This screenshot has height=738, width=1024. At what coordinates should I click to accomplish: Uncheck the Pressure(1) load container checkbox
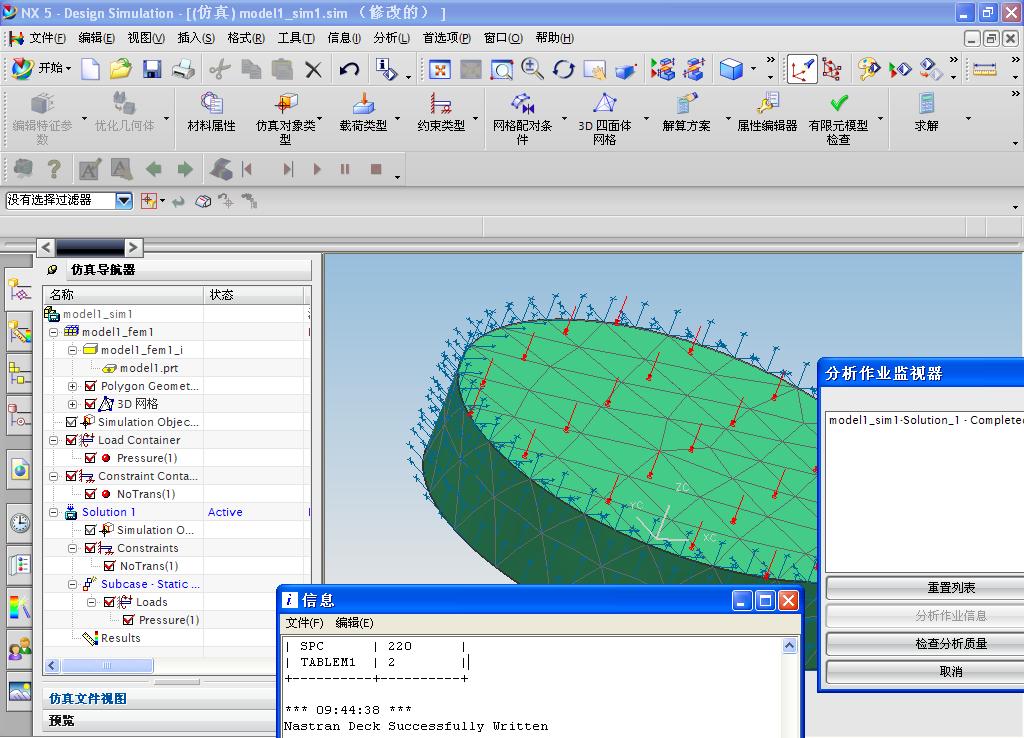tap(91, 458)
